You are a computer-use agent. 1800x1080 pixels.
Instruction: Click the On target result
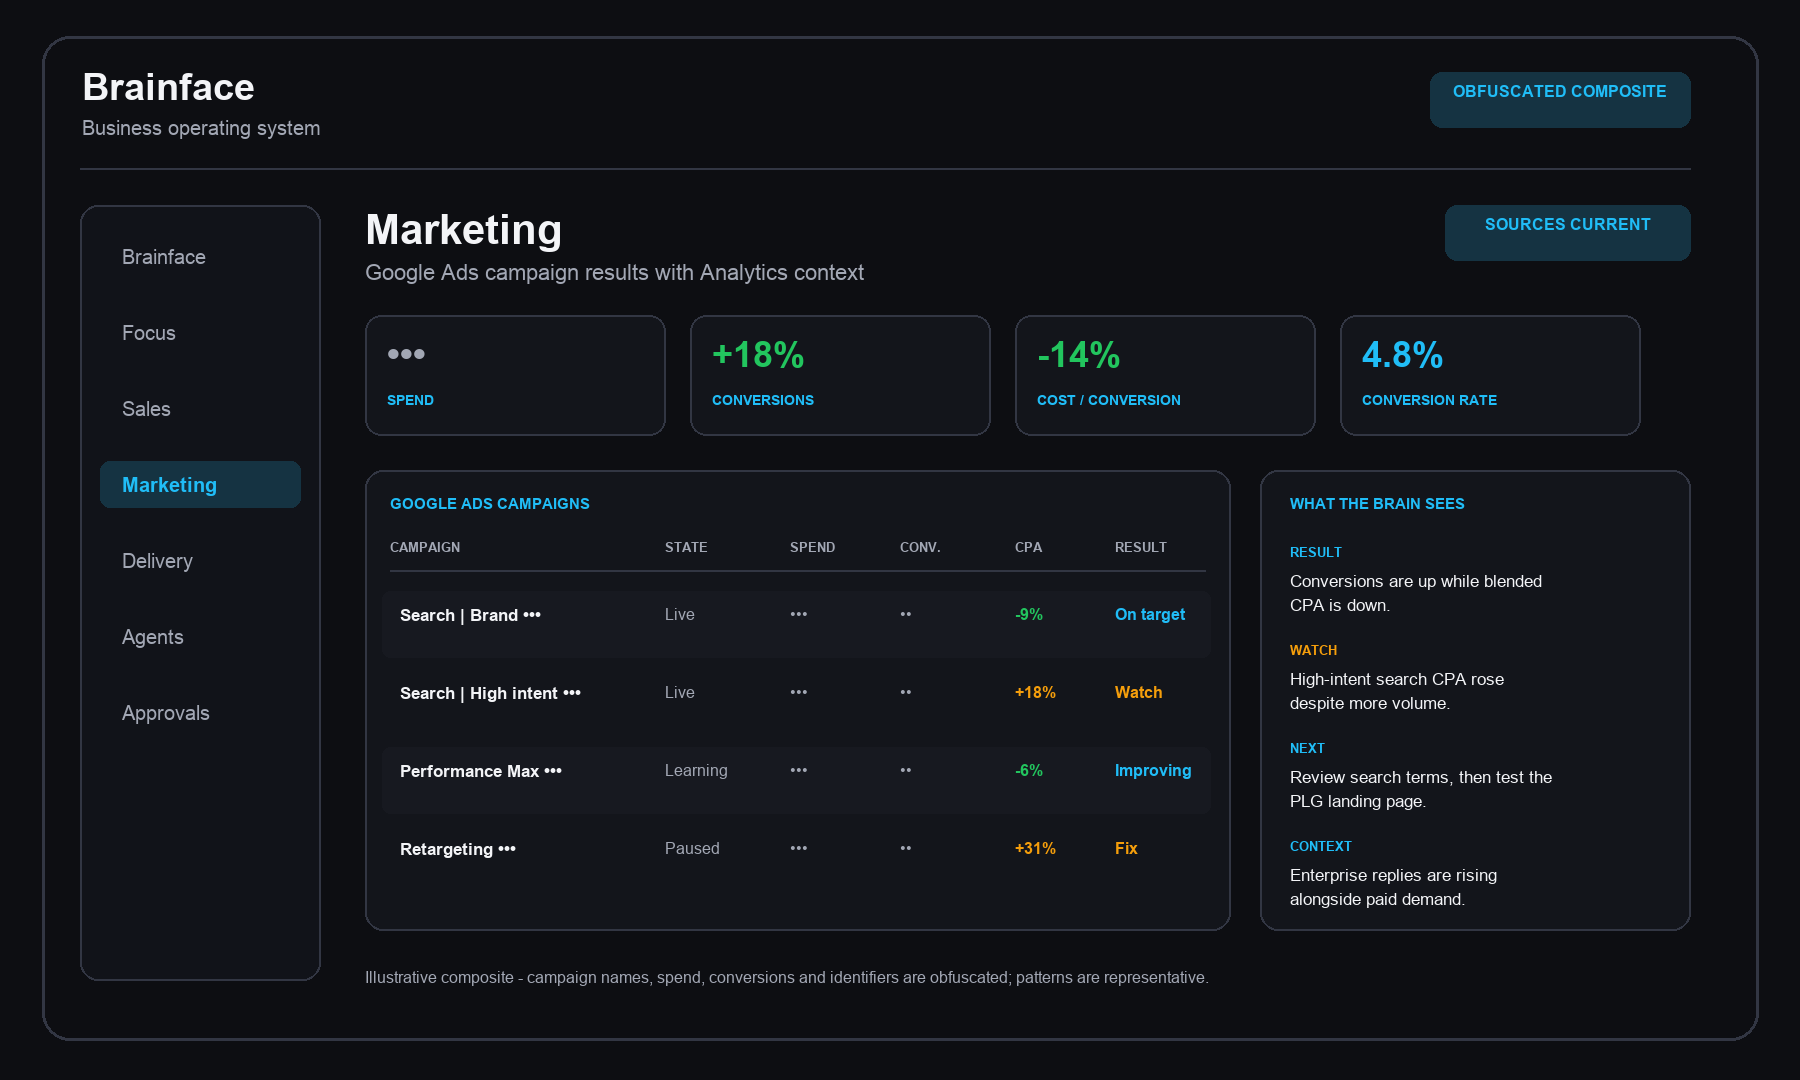[1150, 614]
